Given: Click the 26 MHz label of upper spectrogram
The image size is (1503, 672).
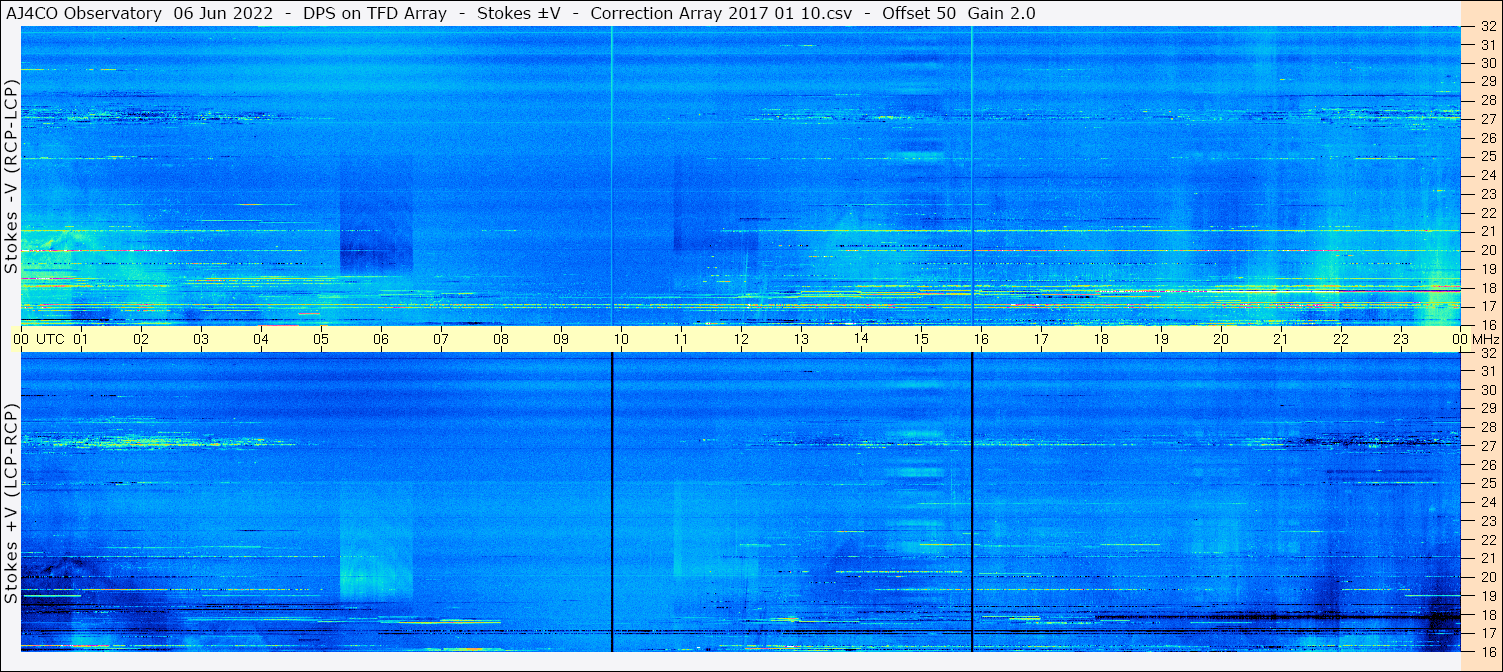Looking at the screenshot, I should point(1487,137).
